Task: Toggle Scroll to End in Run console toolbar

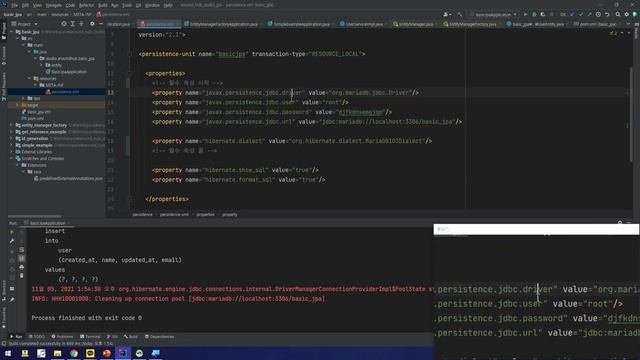Action: 22,258
